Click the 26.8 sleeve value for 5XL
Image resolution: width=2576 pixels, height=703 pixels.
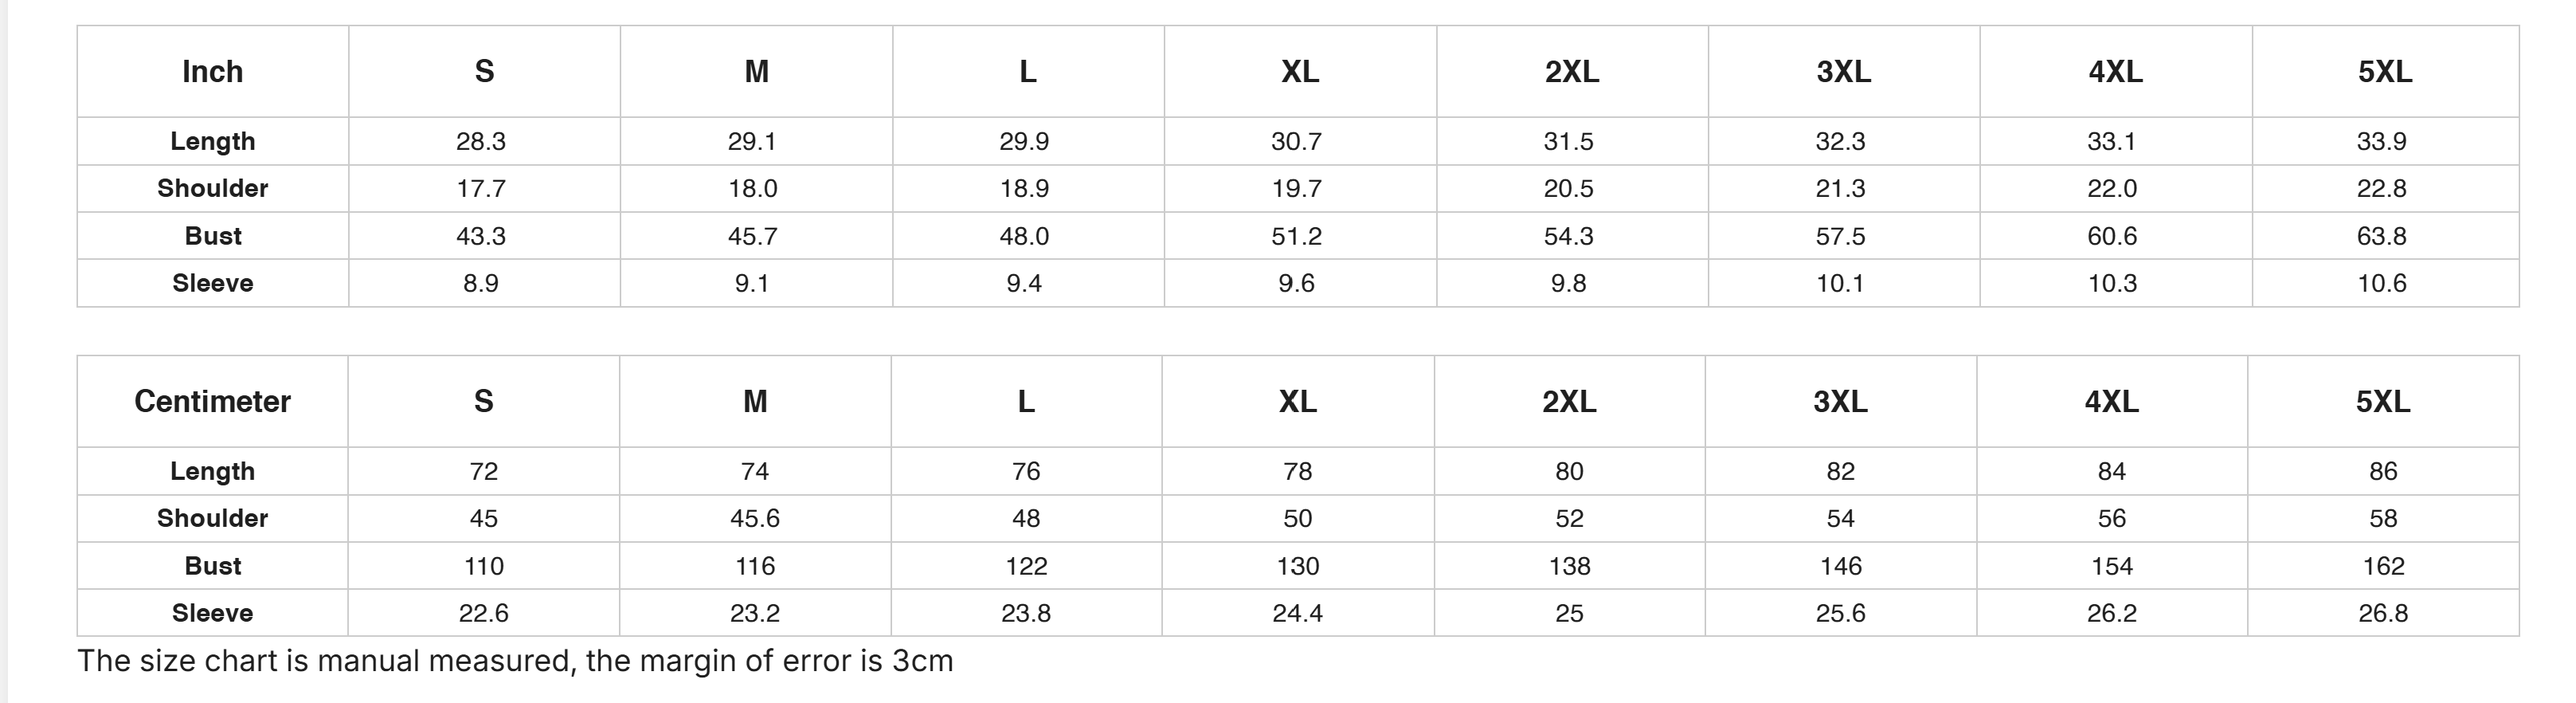tap(2383, 614)
